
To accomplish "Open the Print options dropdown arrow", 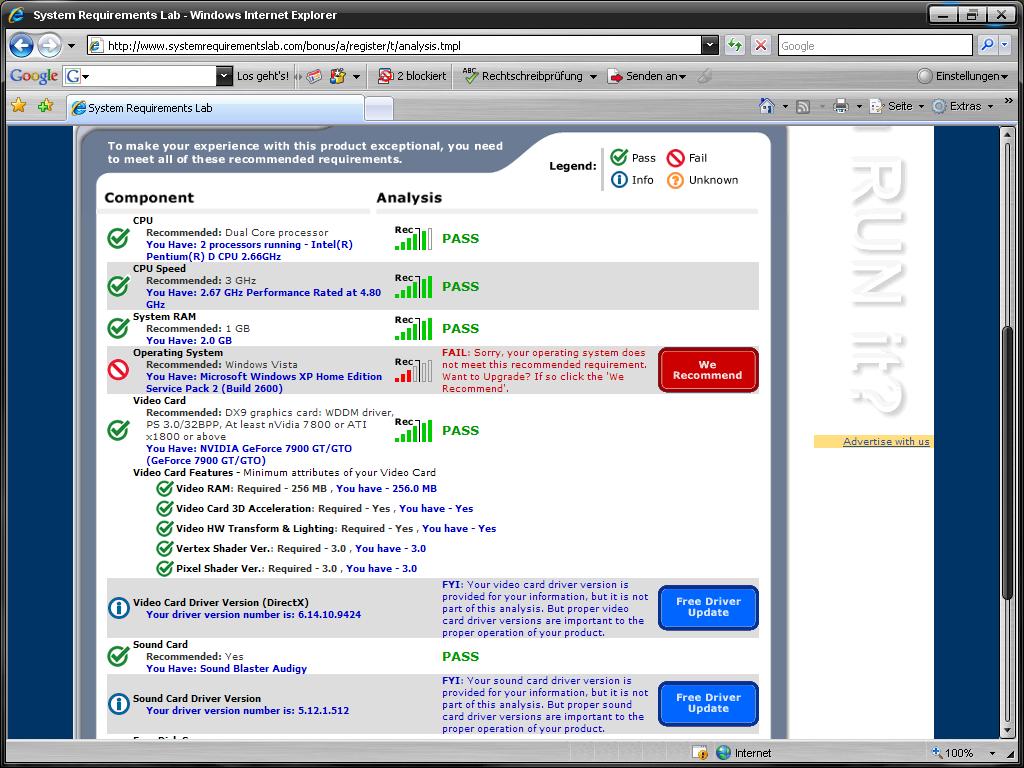I will click(x=859, y=106).
